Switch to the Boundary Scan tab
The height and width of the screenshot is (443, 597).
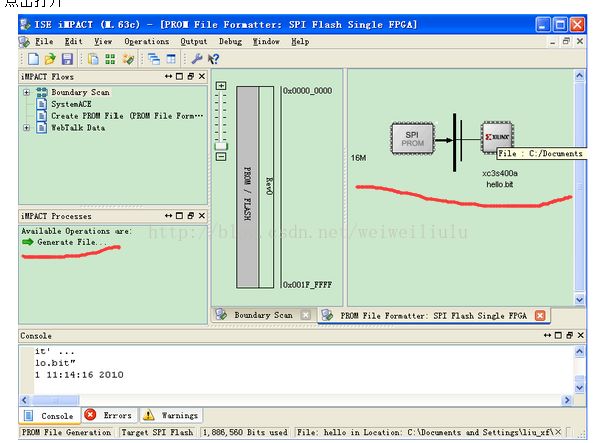click(x=263, y=315)
